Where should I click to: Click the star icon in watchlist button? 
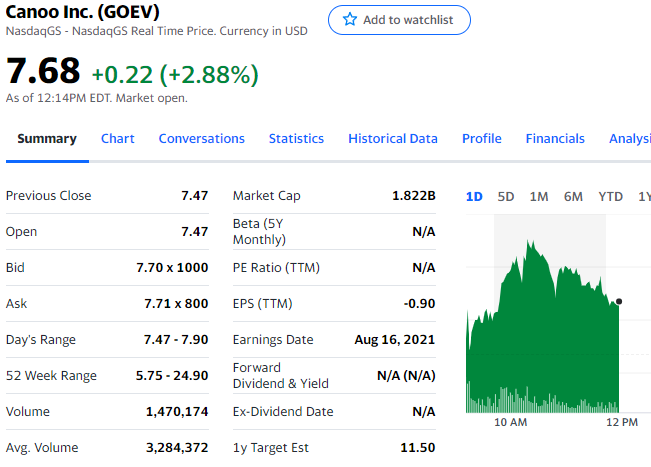(350, 20)
